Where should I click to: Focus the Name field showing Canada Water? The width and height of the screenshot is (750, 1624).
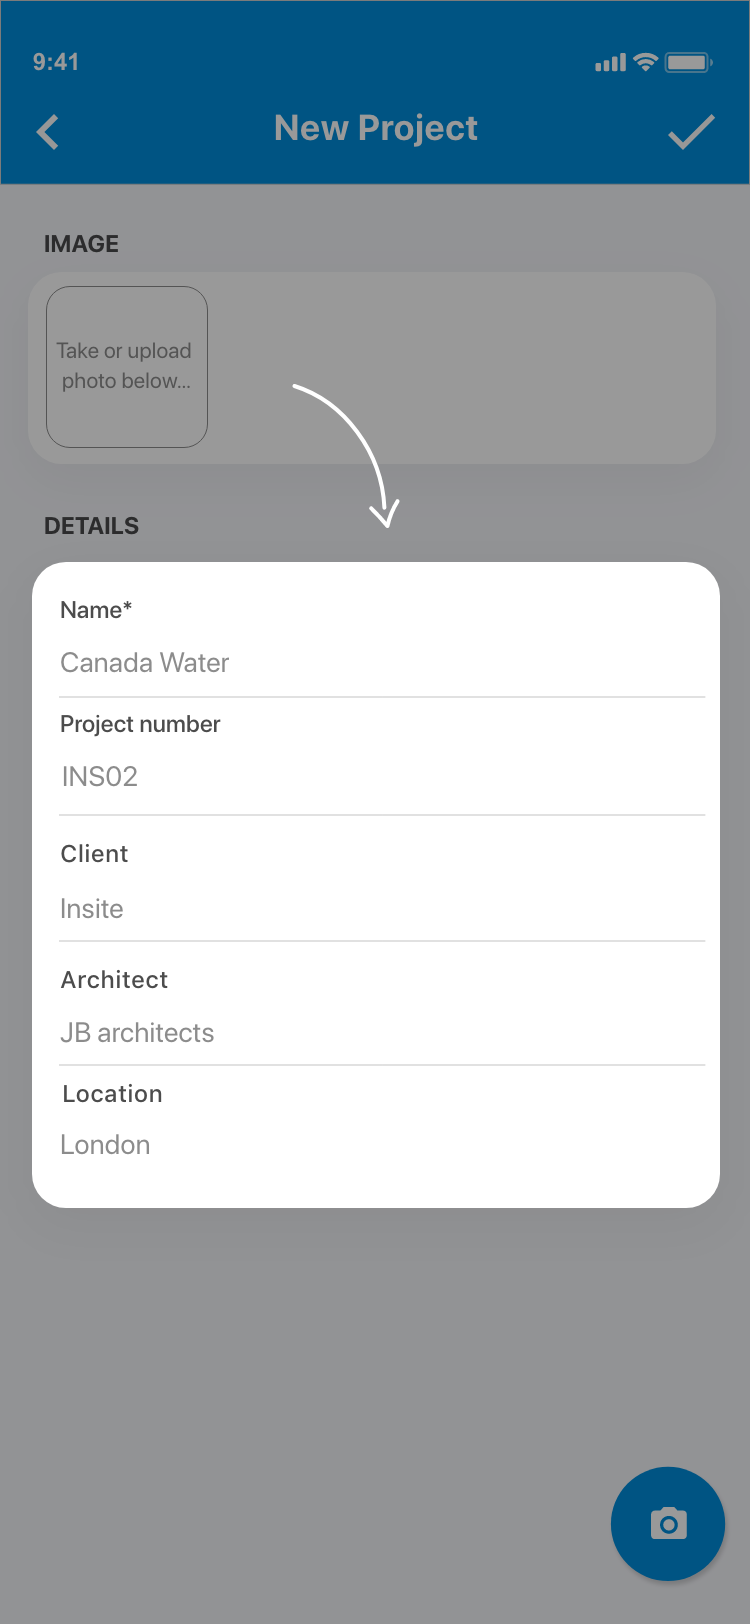point(145,663)
